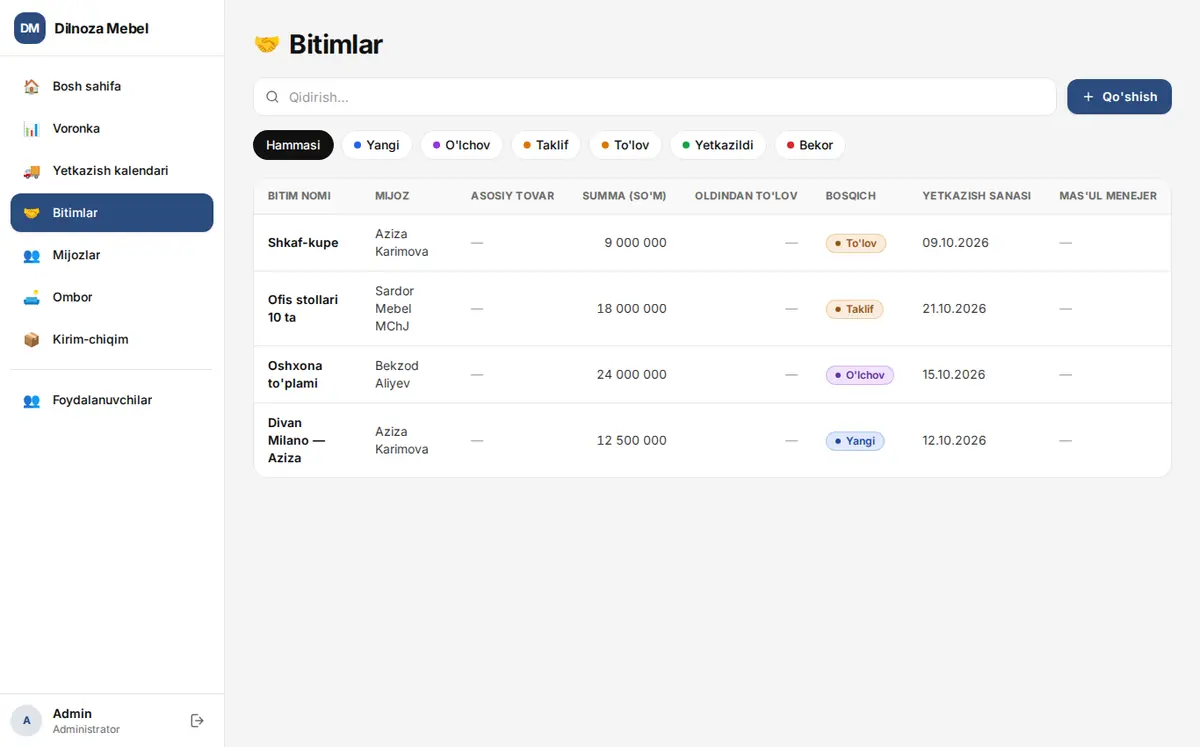
Task: Click the 18 000 000 amount
Action: pyautogui.click(x=631, y=309)
